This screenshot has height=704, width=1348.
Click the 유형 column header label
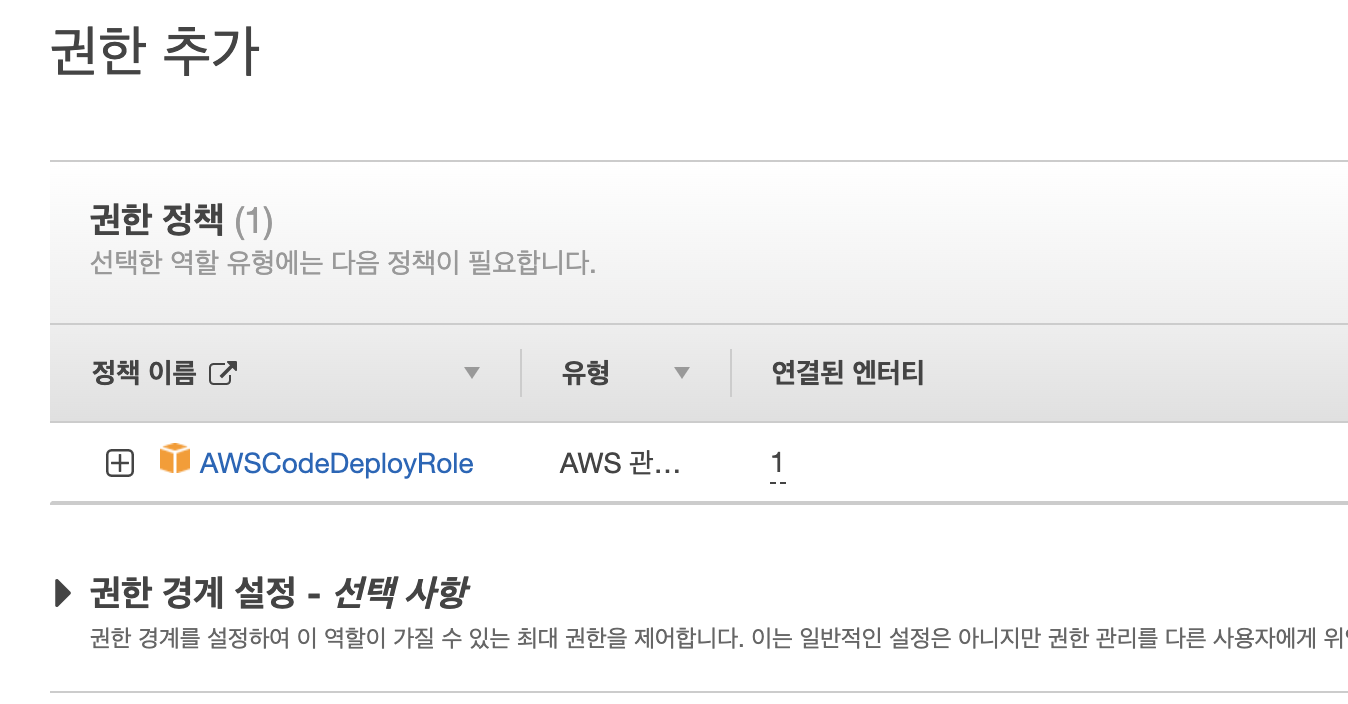586,373
